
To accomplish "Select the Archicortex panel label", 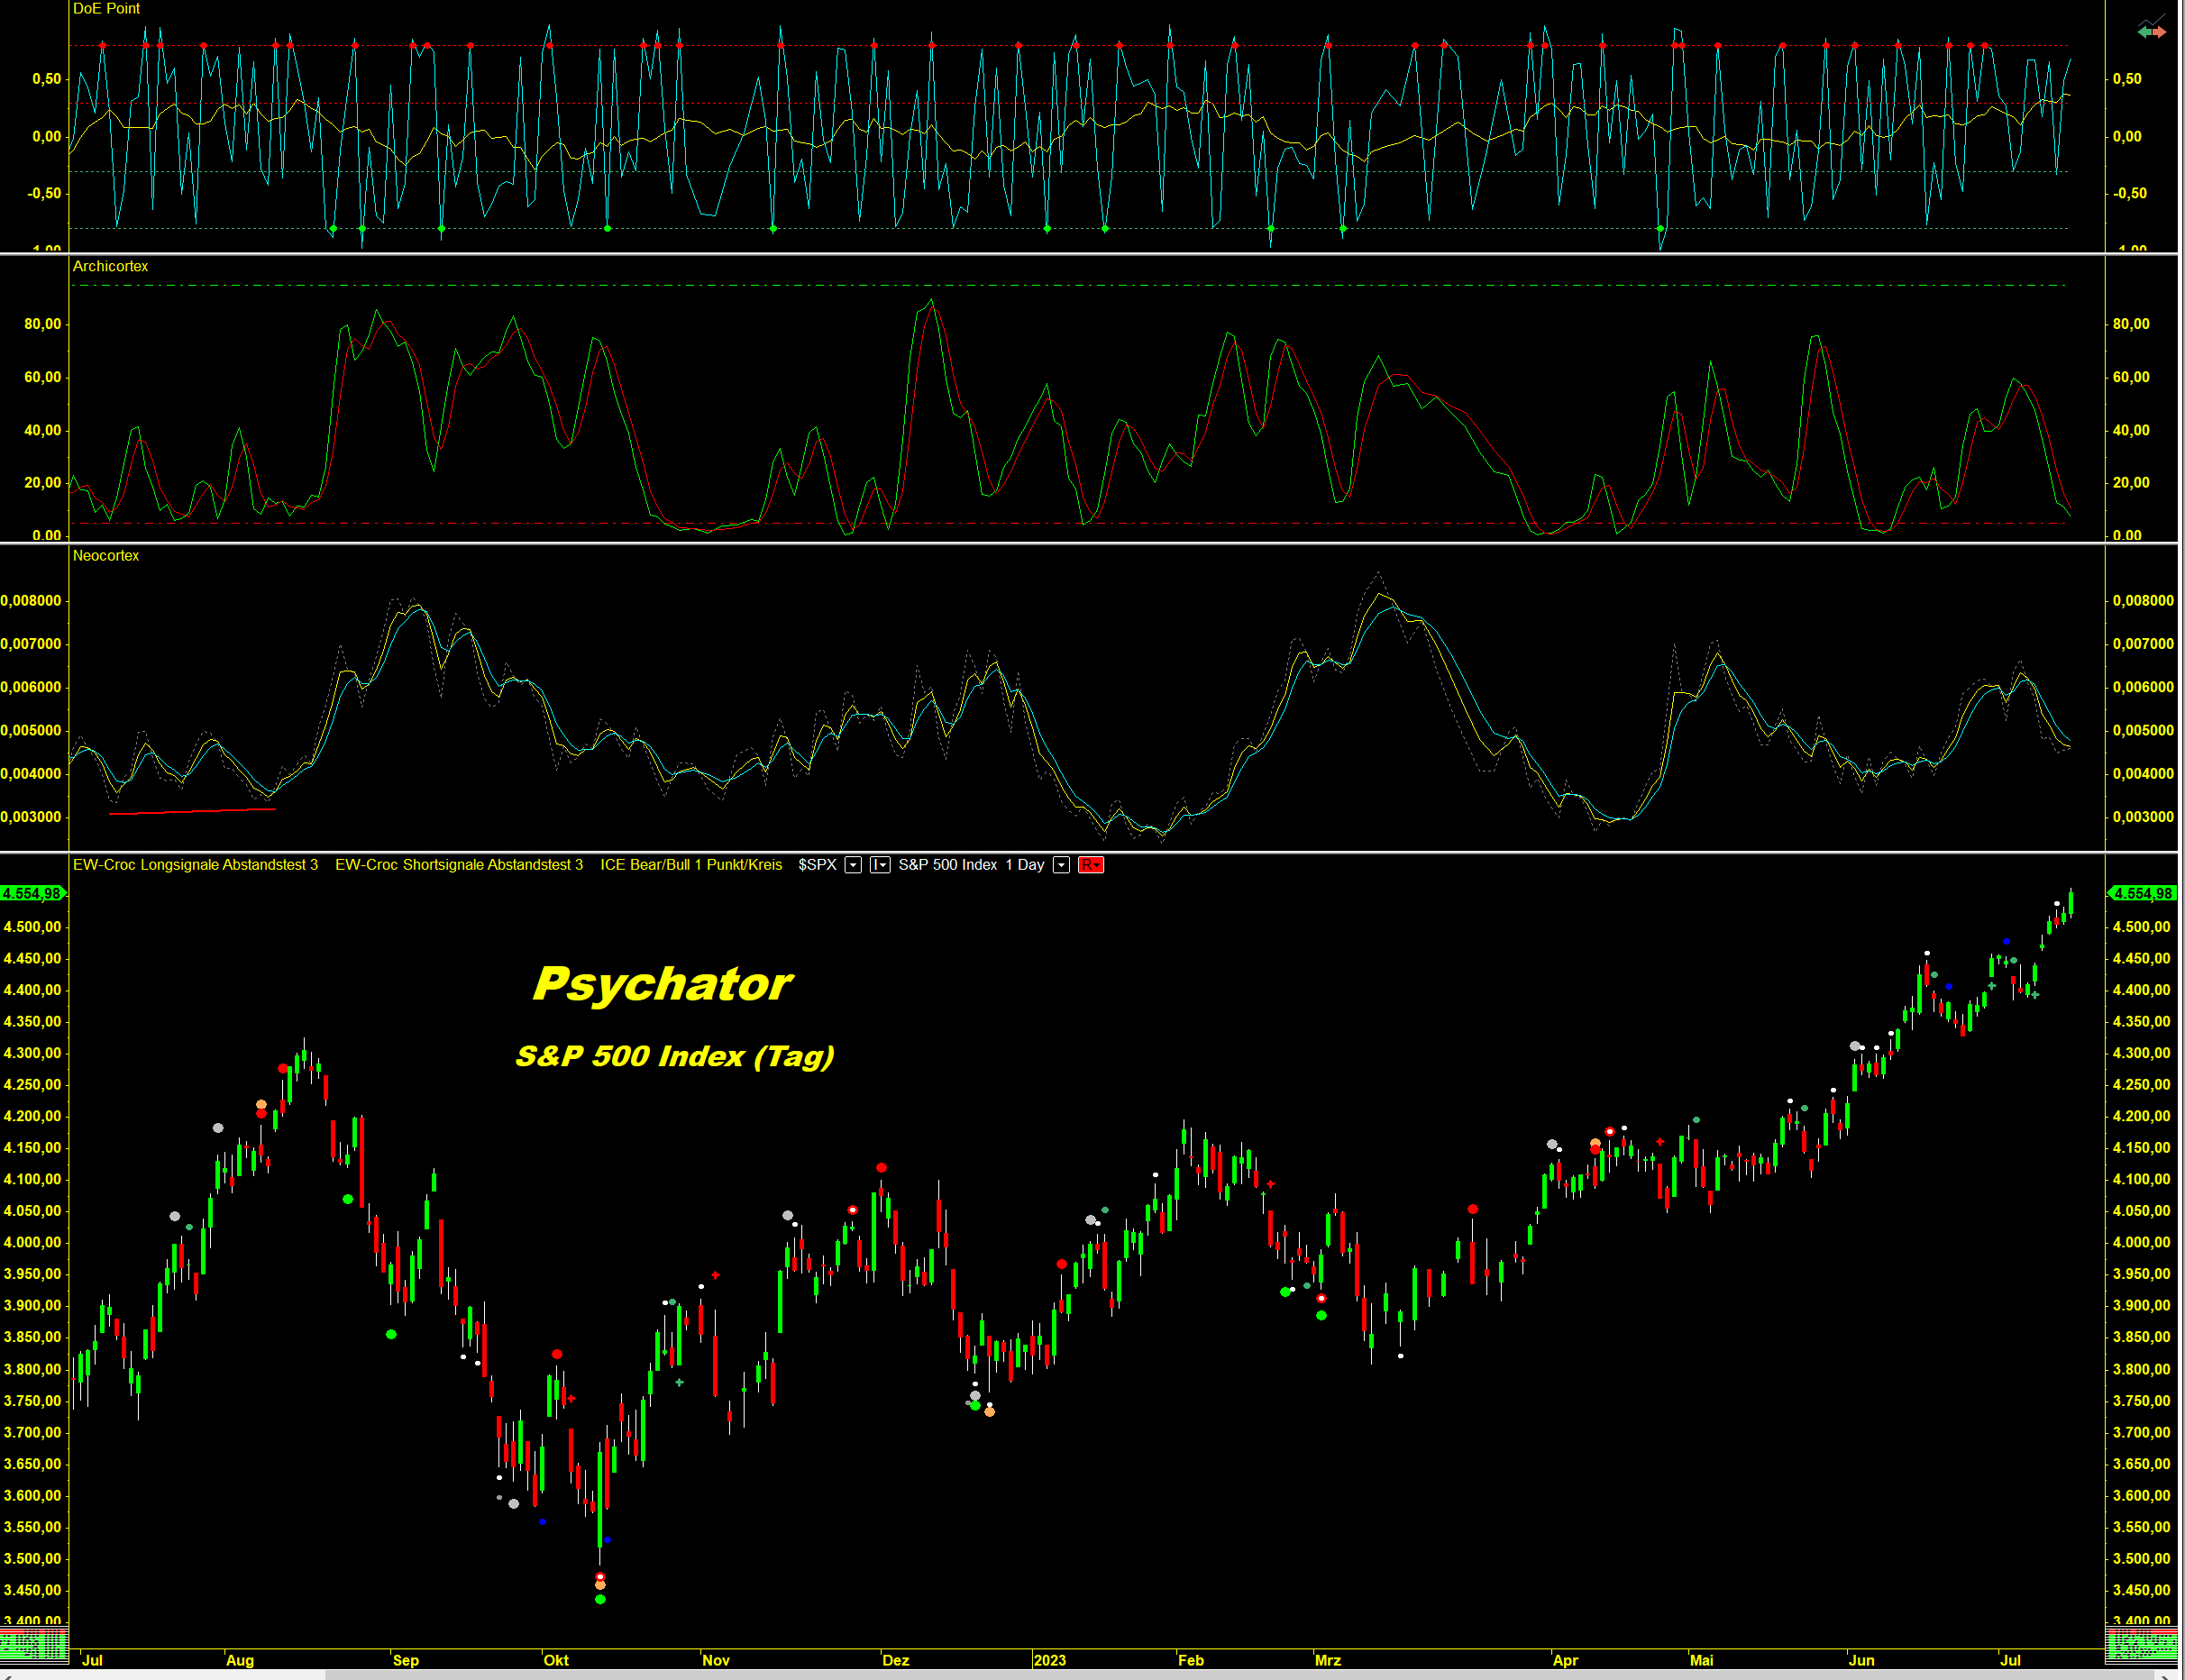I will pos(110,266).
